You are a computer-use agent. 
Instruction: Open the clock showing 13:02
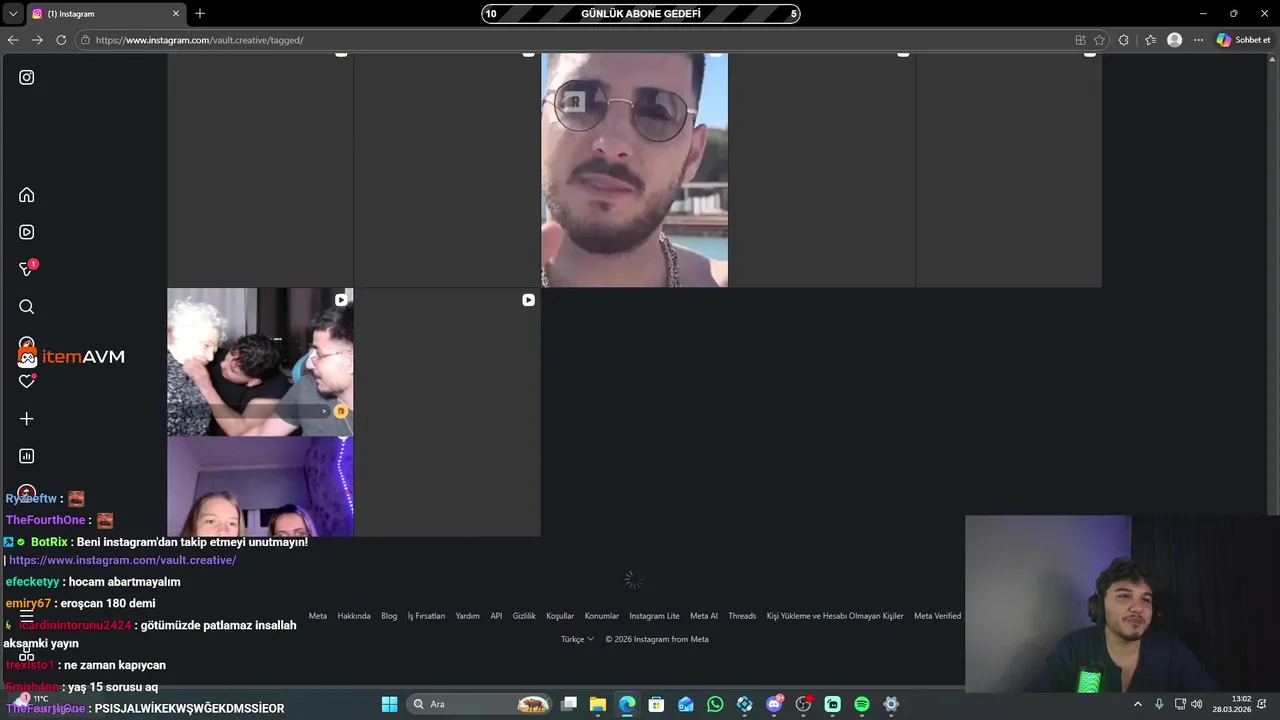coord(1232,704)
